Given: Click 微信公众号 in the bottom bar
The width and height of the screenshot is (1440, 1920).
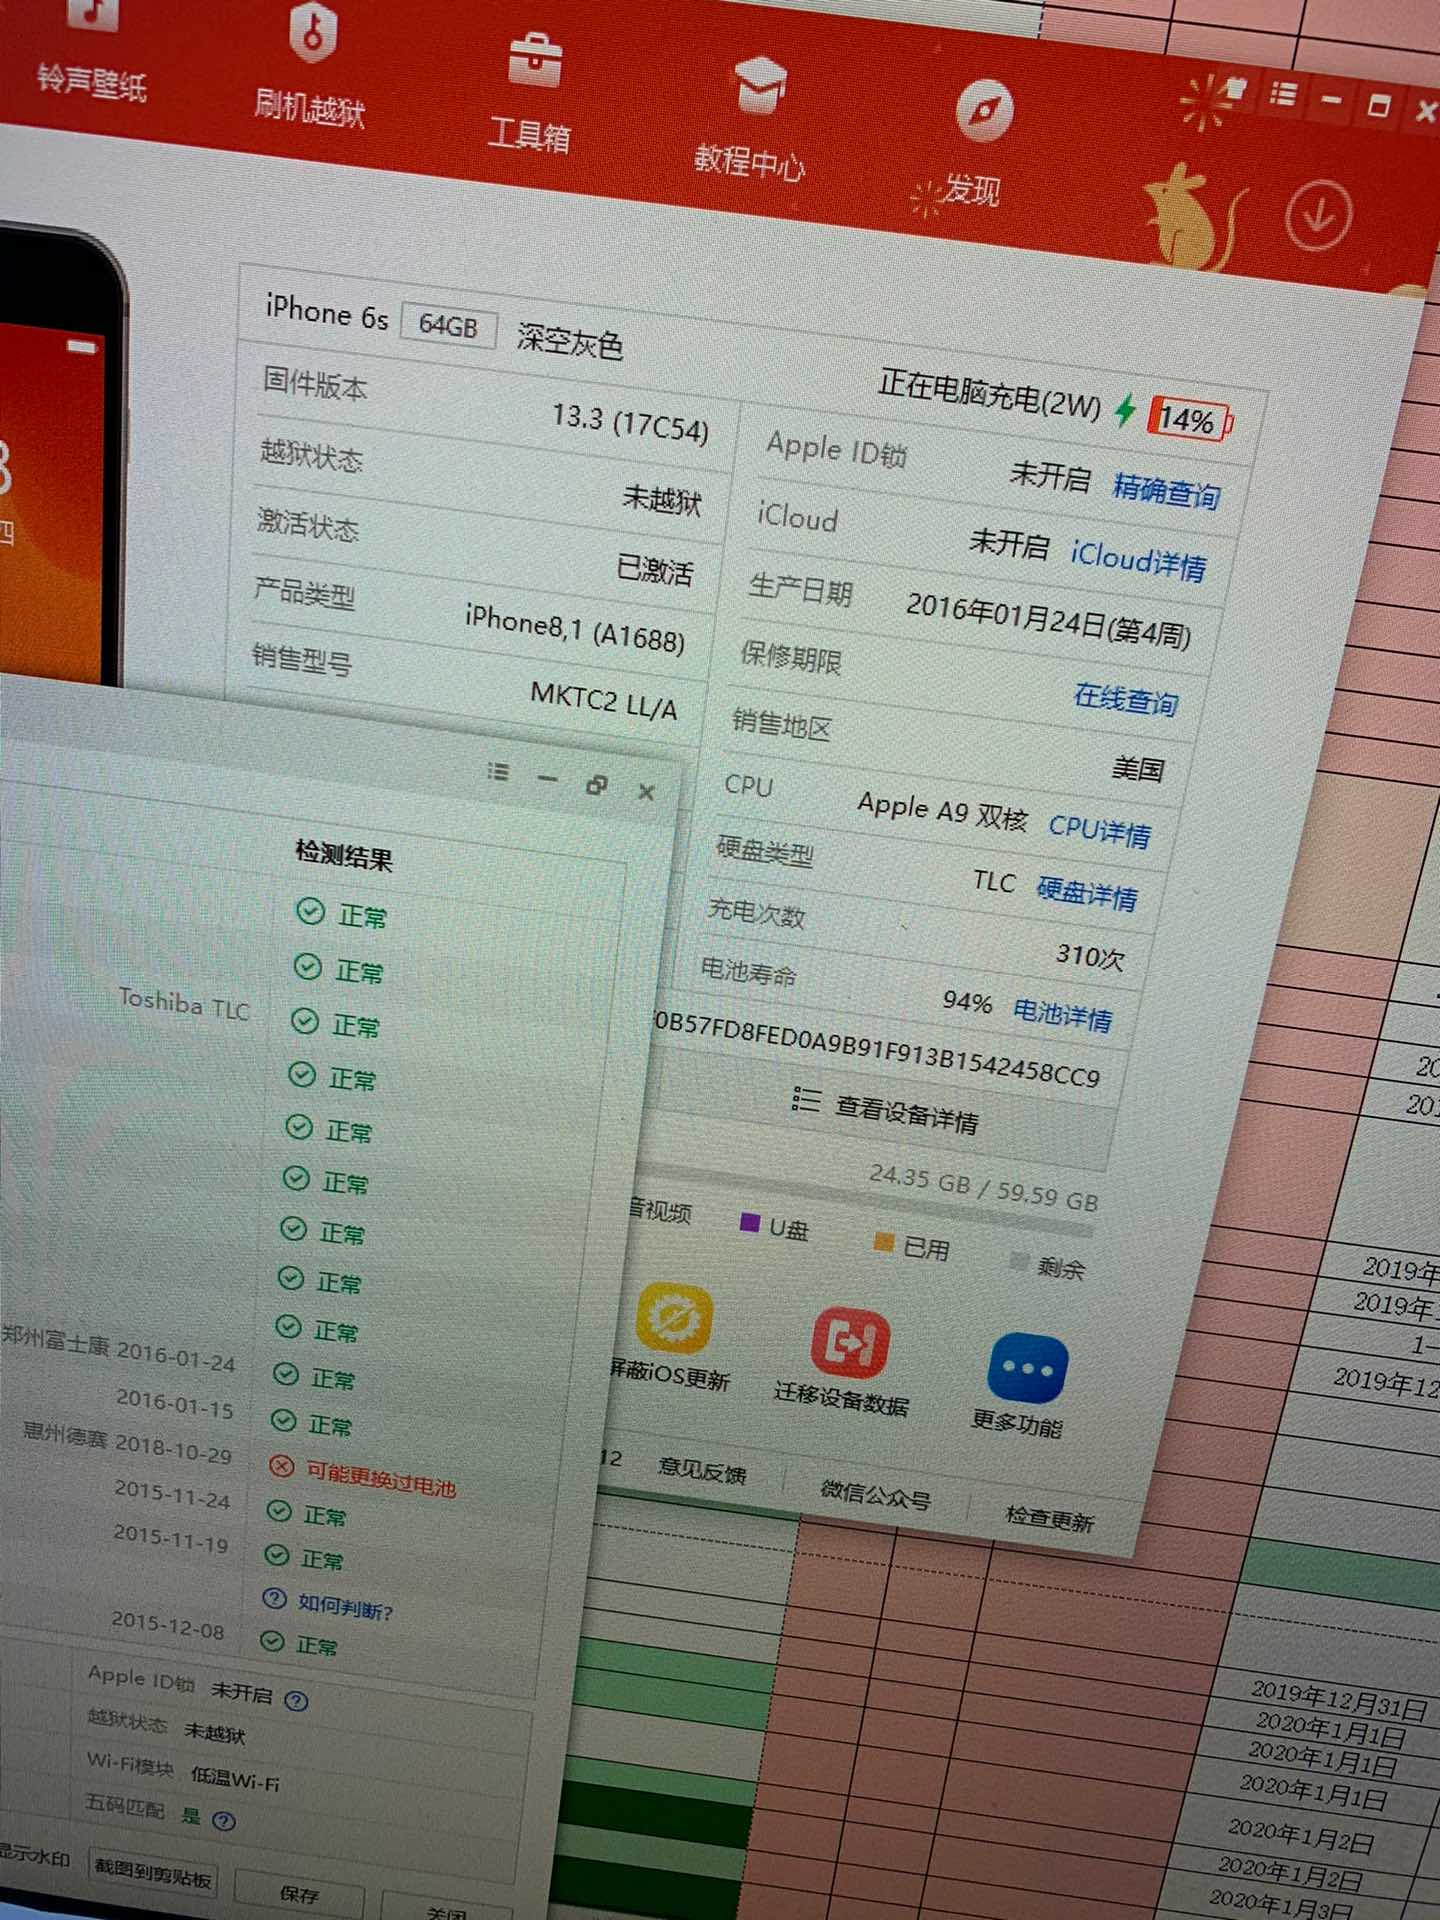Looking at the screenshot, I should pyautogui.click(x=876, y=1494).
